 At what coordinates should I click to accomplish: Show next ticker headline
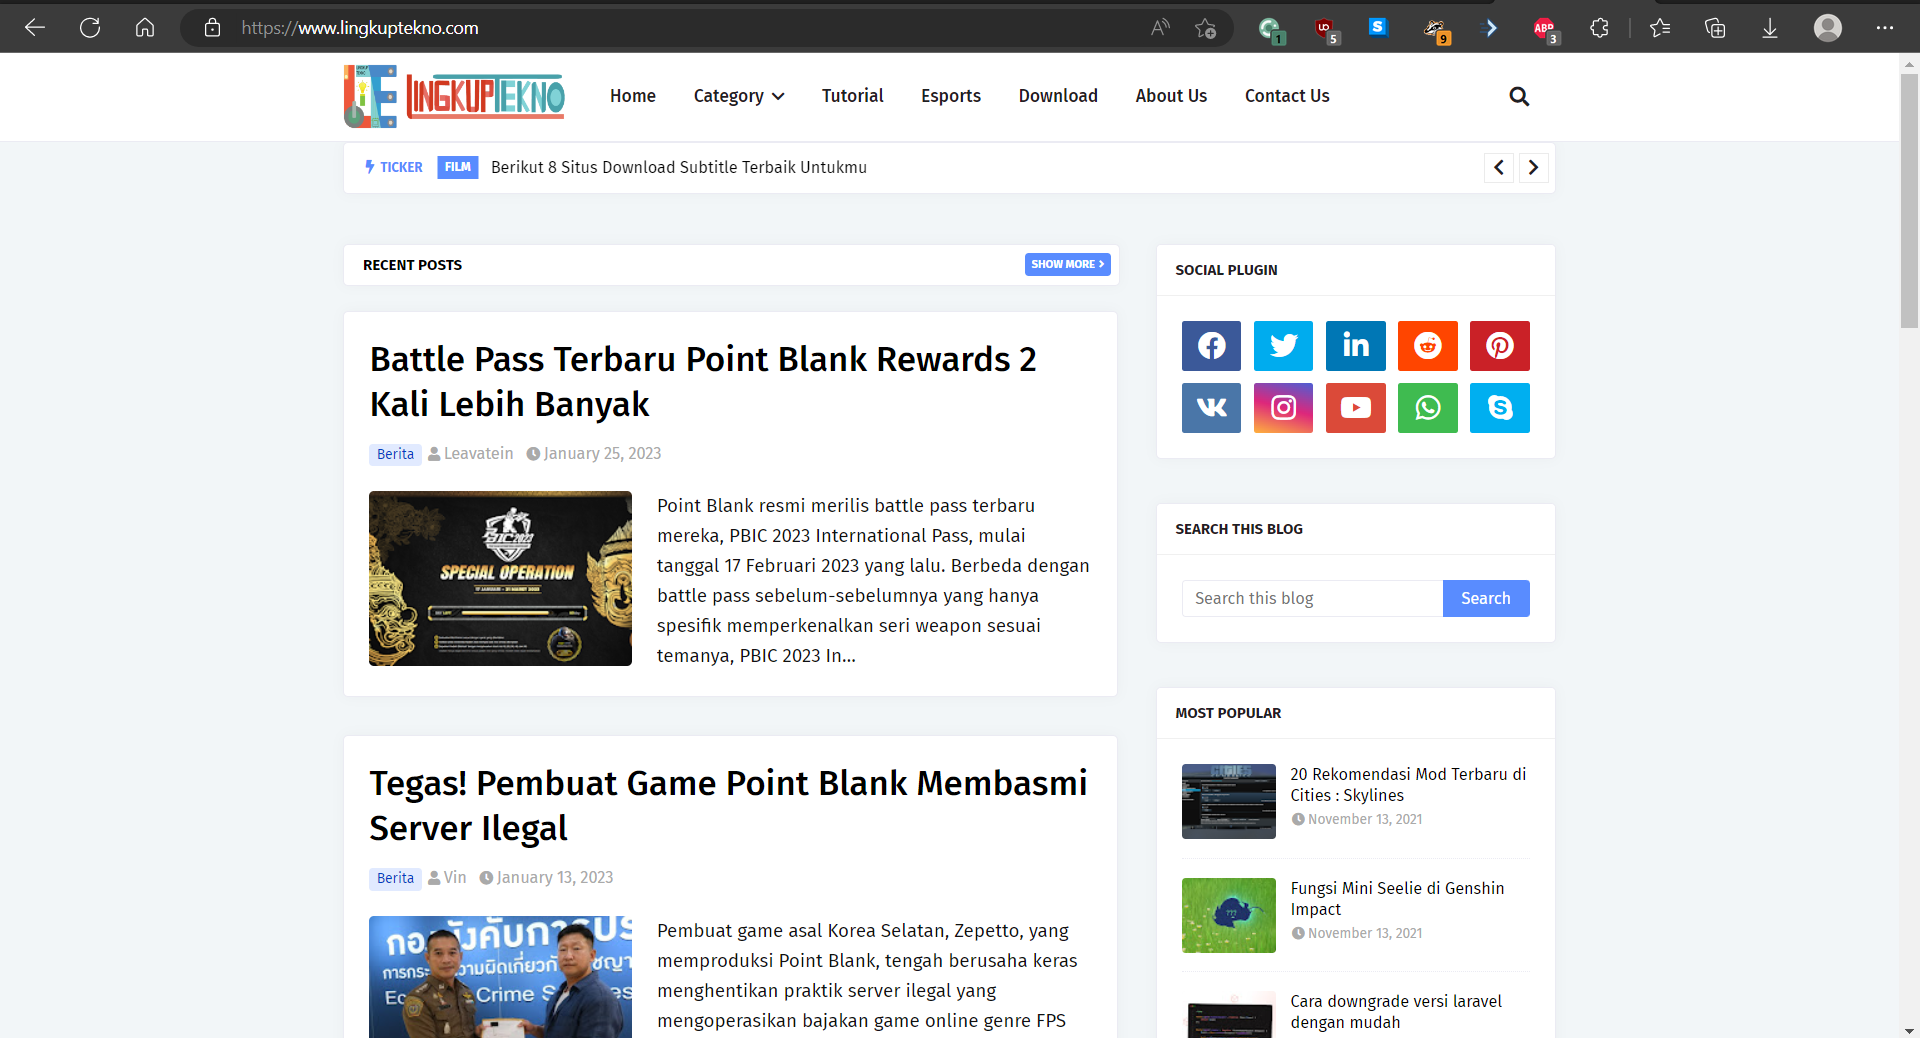pyautogui.click(x=1533, y=167)
